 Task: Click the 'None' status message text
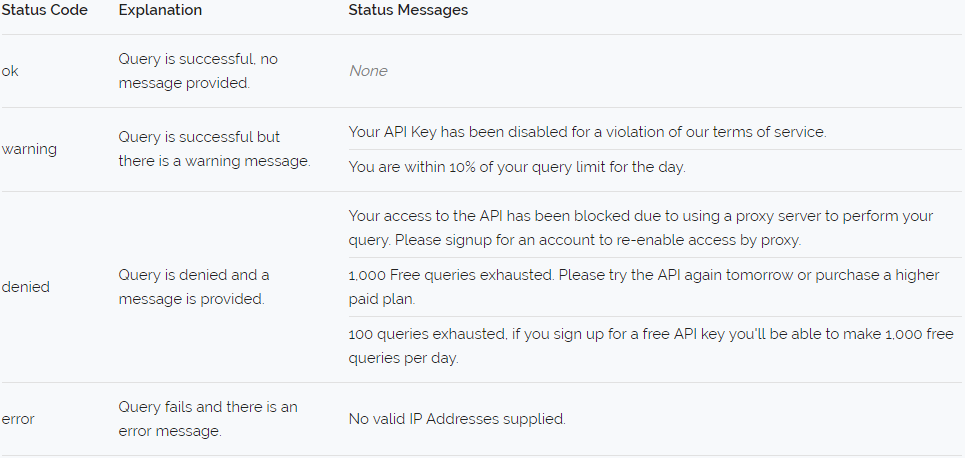pos(368,71)
